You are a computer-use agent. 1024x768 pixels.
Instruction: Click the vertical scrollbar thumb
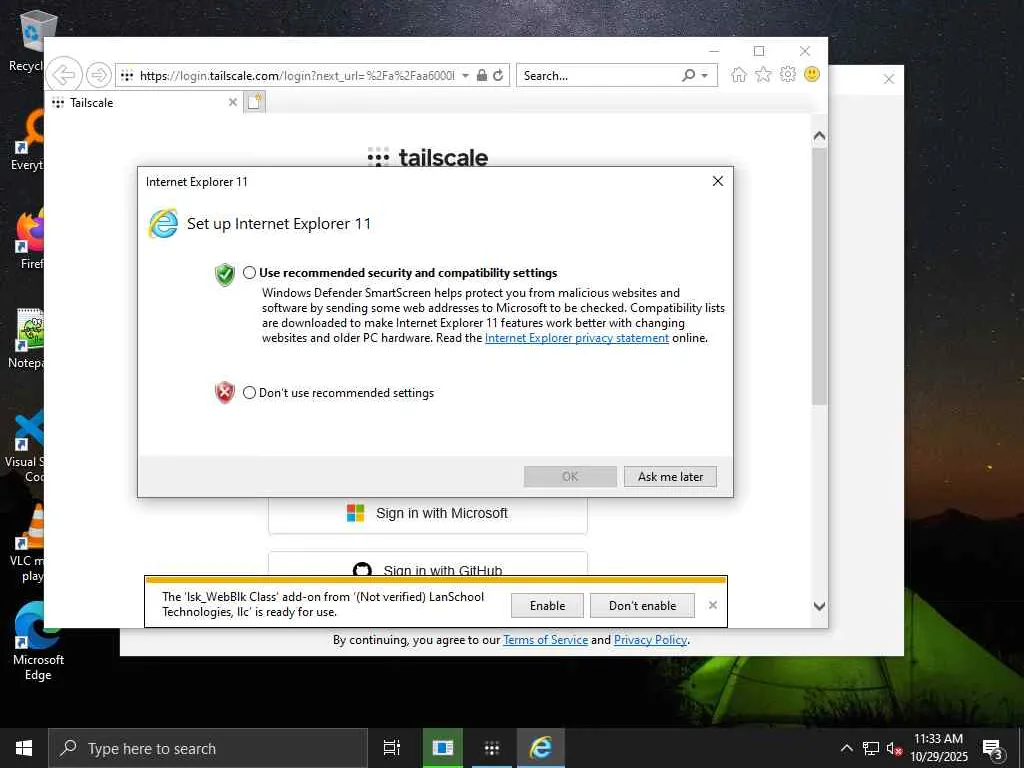820,277
